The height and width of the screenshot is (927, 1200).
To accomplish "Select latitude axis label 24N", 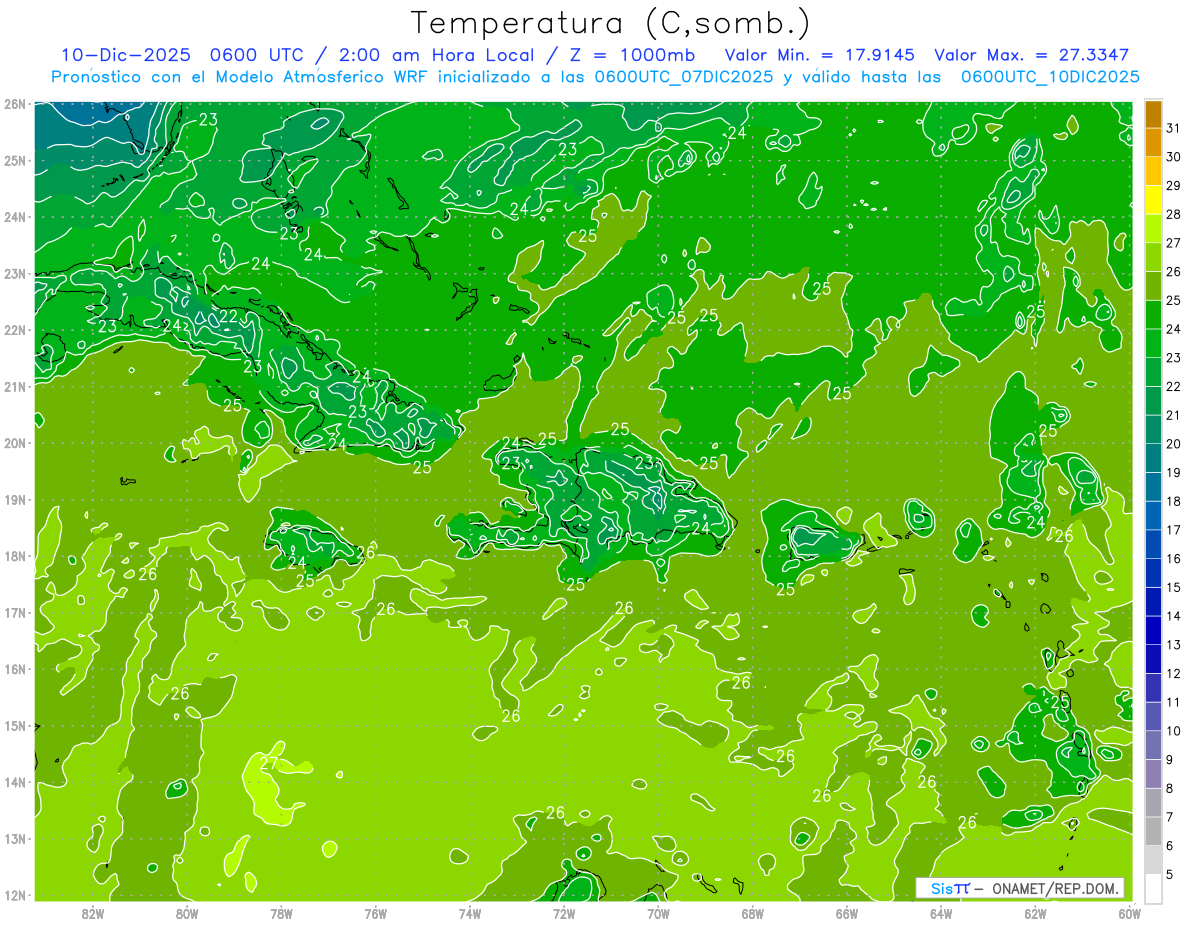I will pyautogui.click(x=14, y=217).
